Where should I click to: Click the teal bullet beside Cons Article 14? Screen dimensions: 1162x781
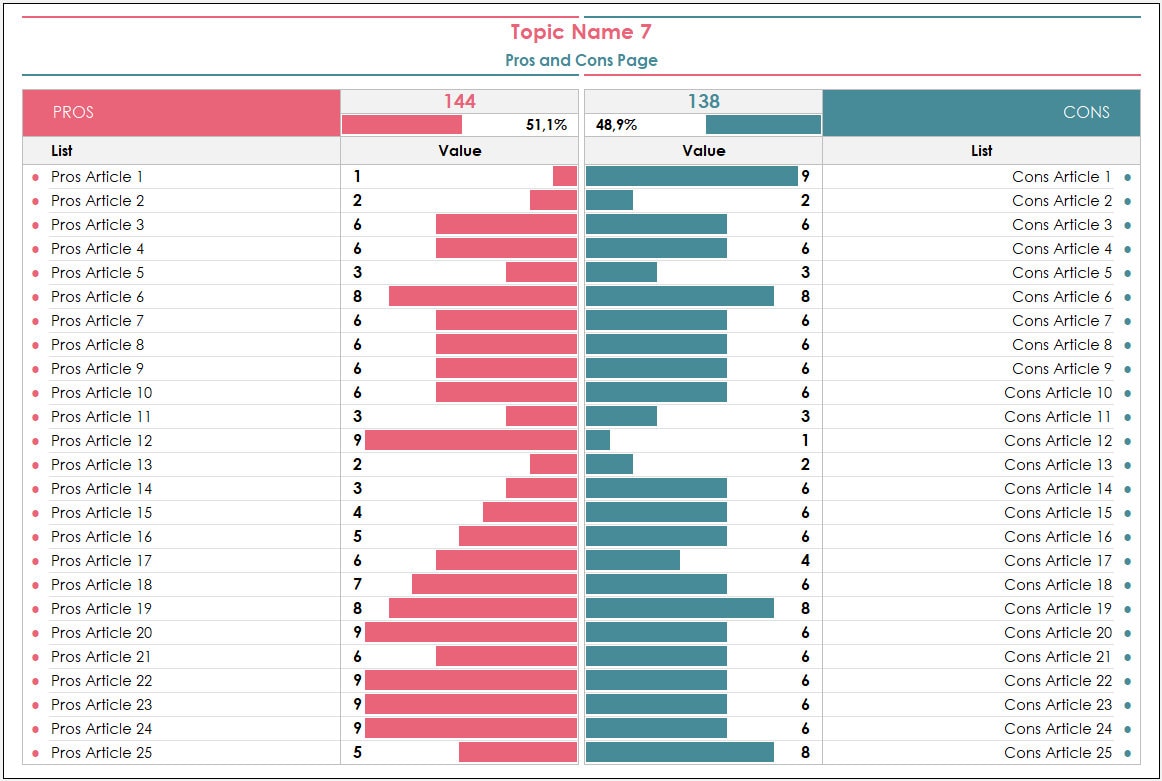[x=1127, y=490]
